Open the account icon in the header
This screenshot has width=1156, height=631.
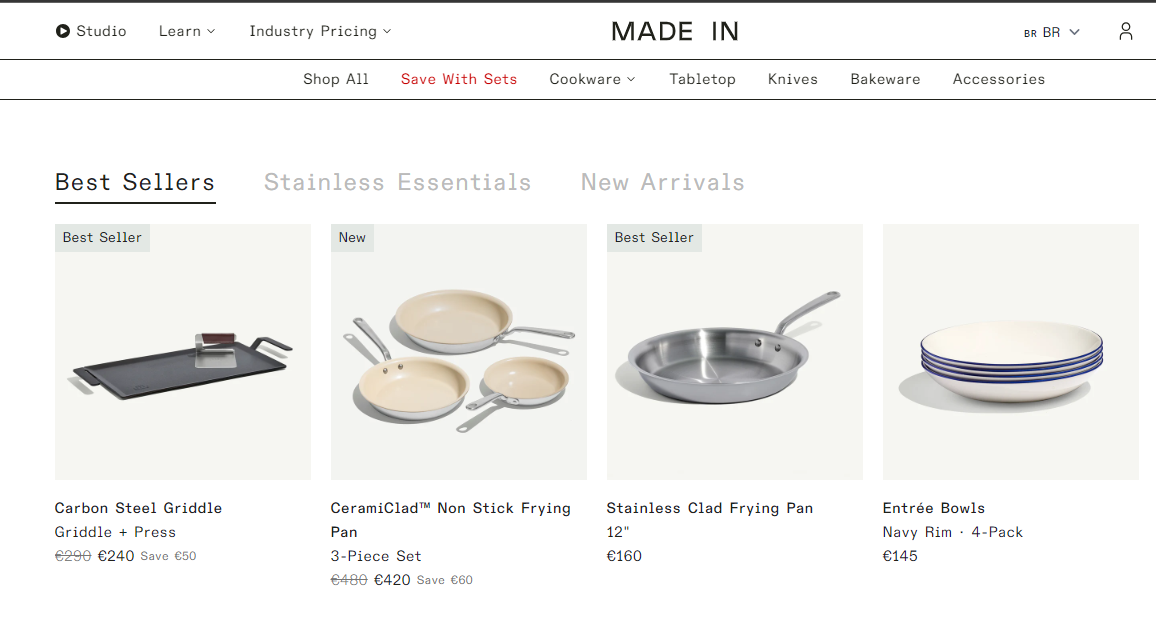coord(1126,31)
